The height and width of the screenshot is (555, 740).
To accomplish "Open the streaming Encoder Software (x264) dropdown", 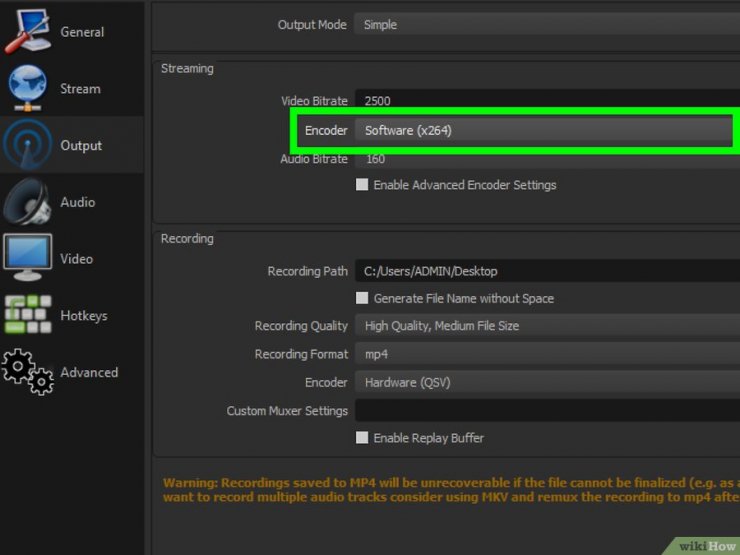I will tap(543, 130).
